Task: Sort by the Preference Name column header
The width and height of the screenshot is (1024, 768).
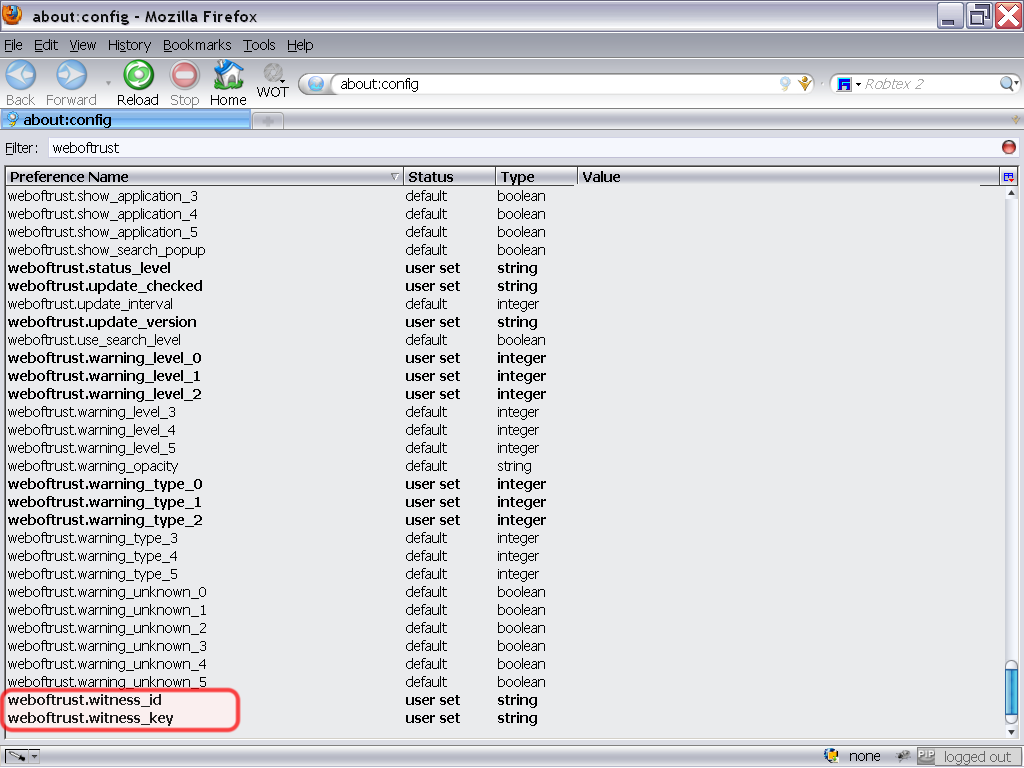Action: [204, 177]
